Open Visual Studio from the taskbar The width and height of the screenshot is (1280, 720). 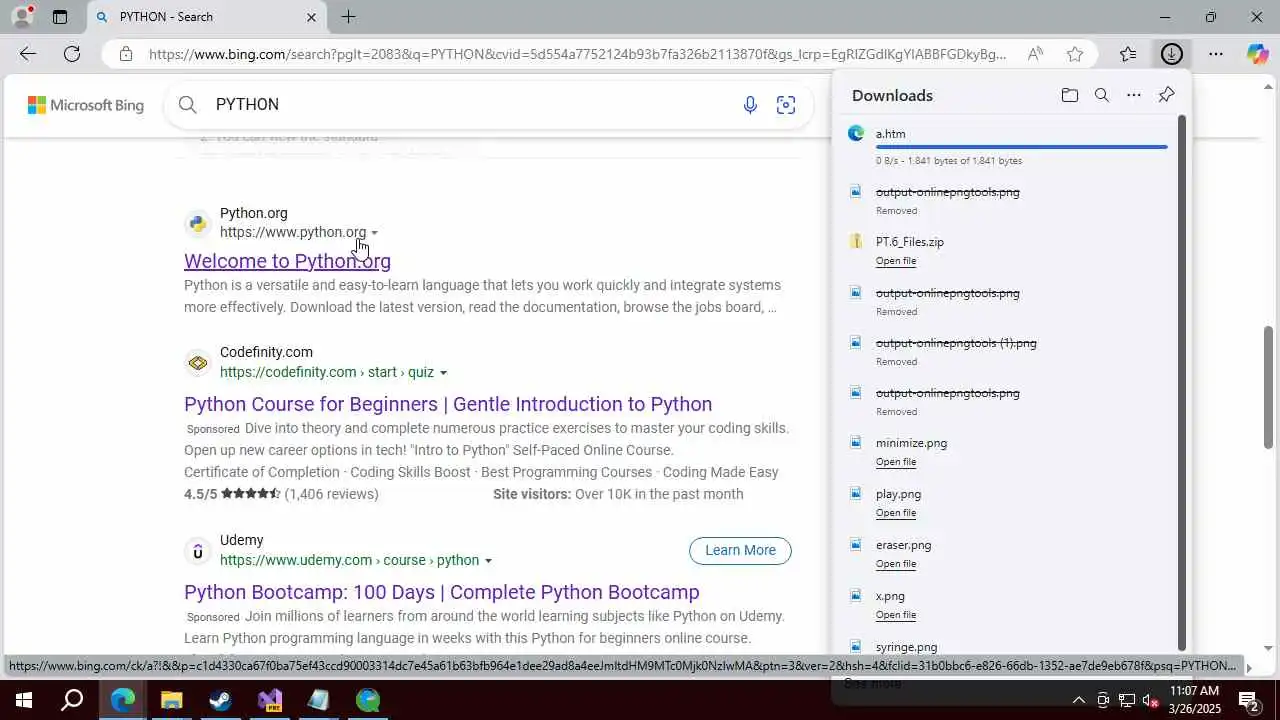click(x=270, y=700)
